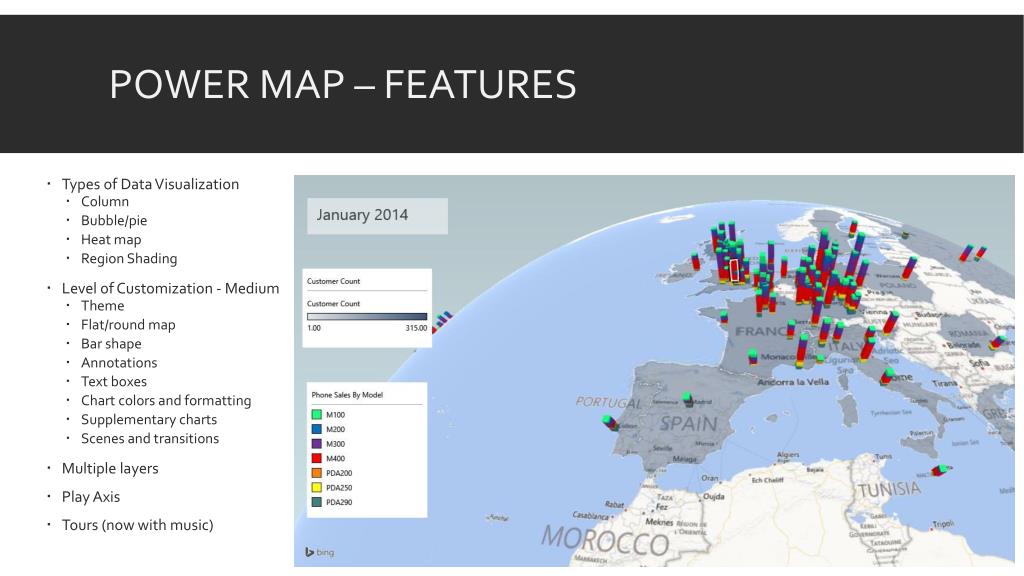Click the Tripoli label on the map

coord(943,524)
